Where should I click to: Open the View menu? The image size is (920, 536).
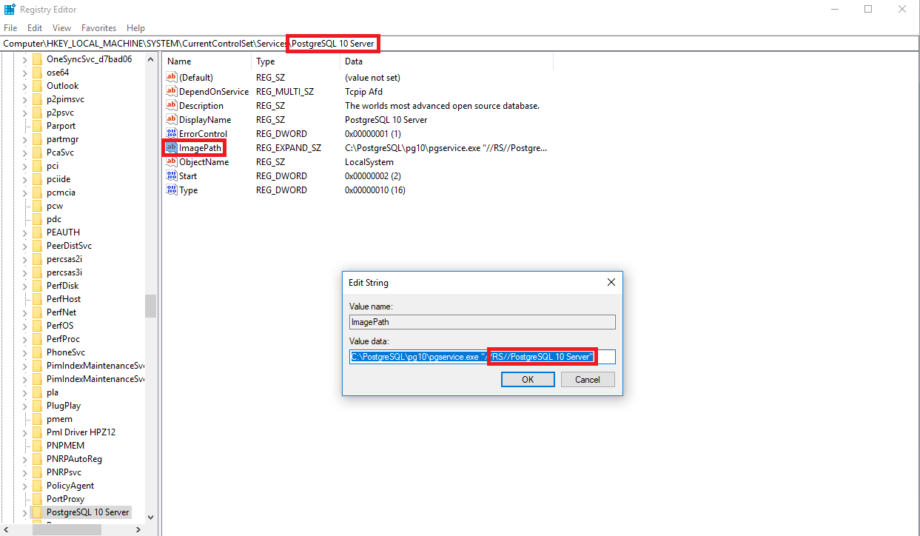coord(62,28)
